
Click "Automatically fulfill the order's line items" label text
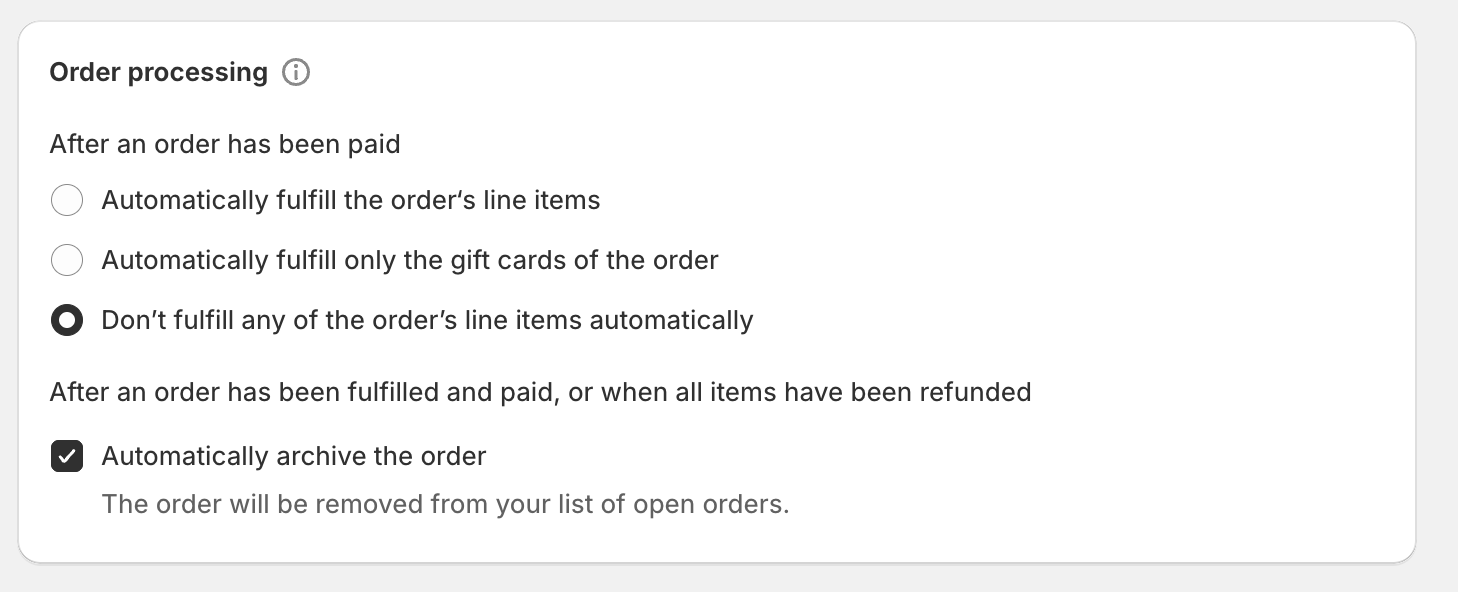pyautogui.click(x=350, y=201)
